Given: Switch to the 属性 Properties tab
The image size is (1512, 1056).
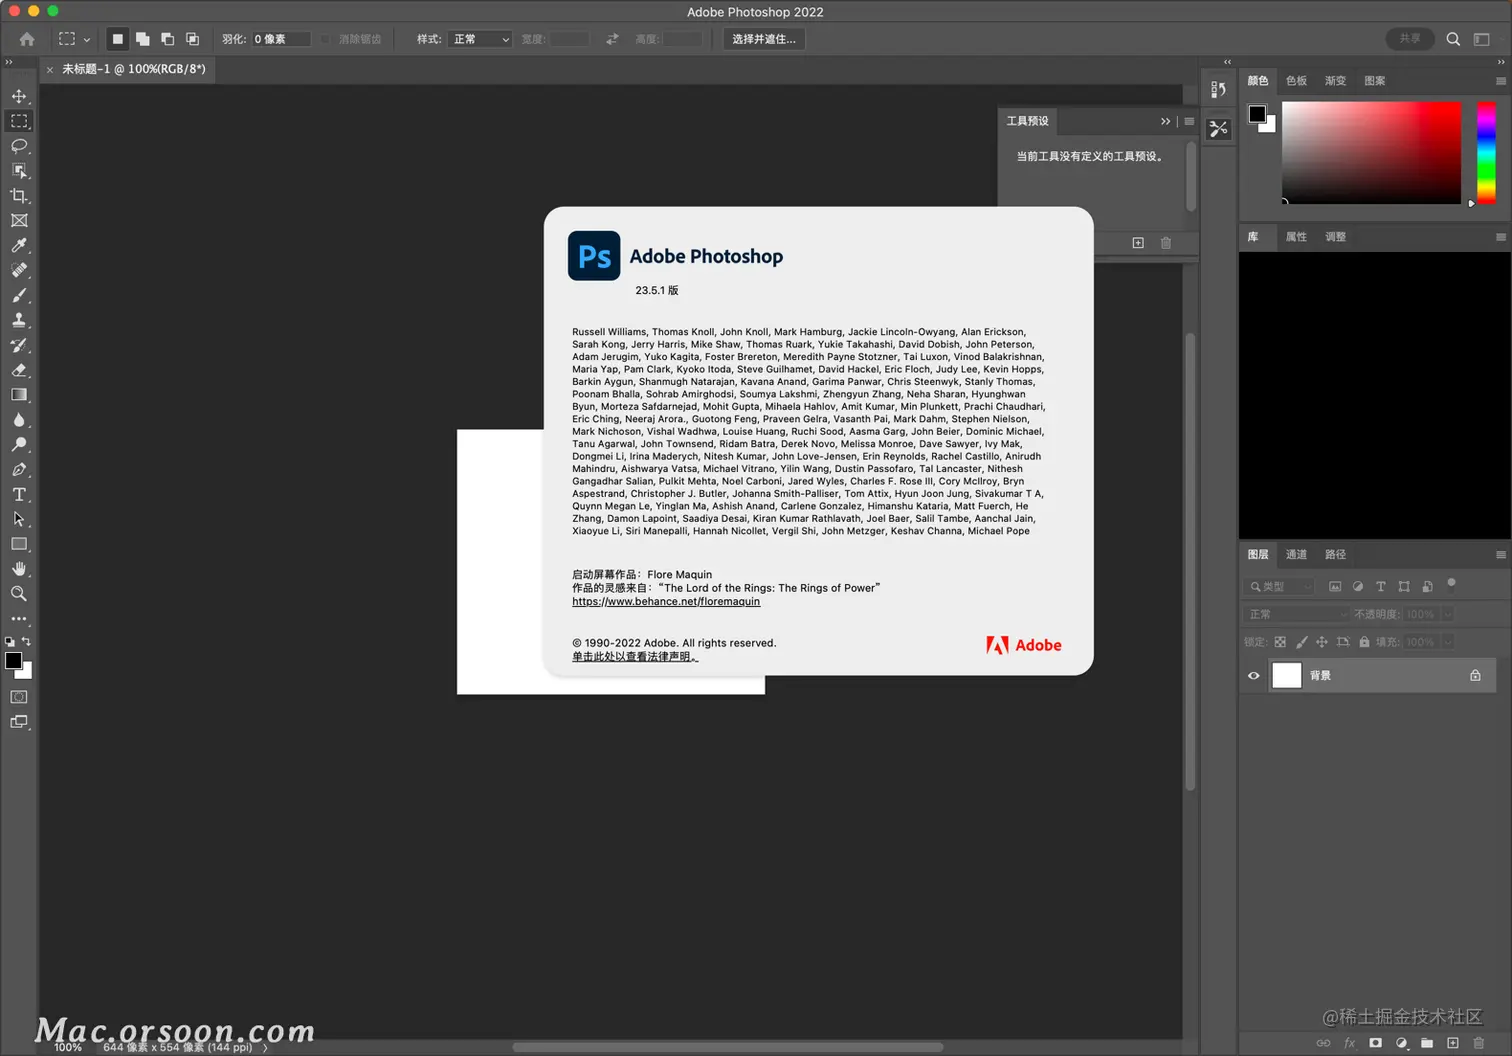Looking at the screenshot, I should (x=1296, y=237).
